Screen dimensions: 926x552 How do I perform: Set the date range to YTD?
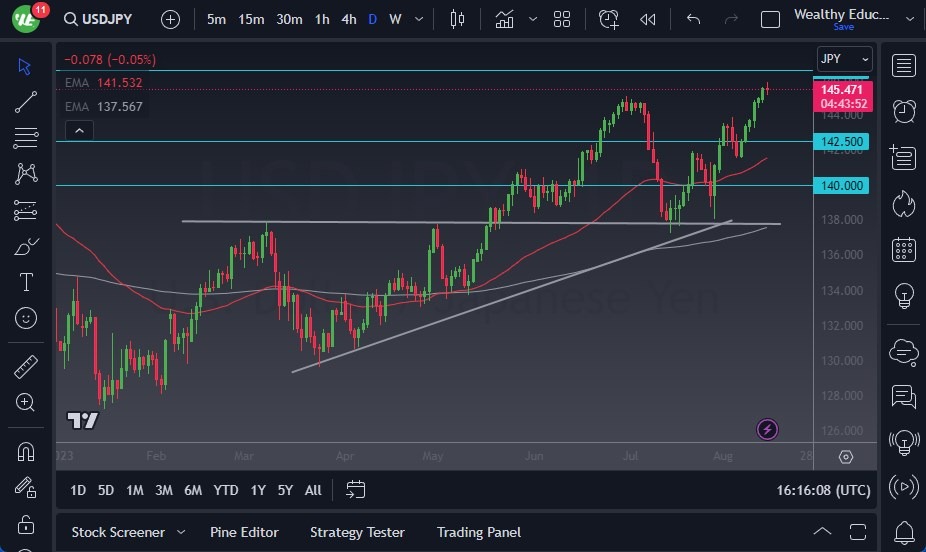click(x=226, y=490)
